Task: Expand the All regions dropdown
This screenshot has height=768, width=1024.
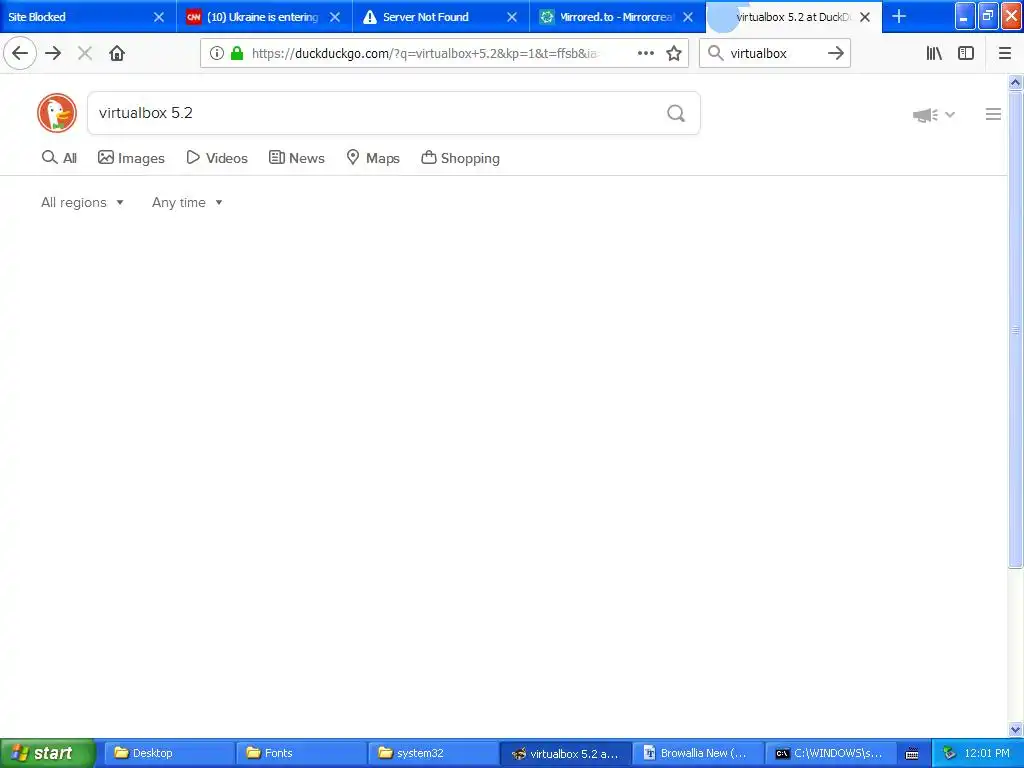Action: point(82,202)
